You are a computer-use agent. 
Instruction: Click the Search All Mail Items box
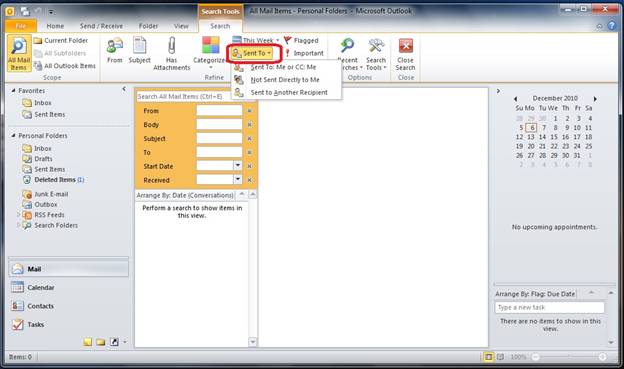184,96
